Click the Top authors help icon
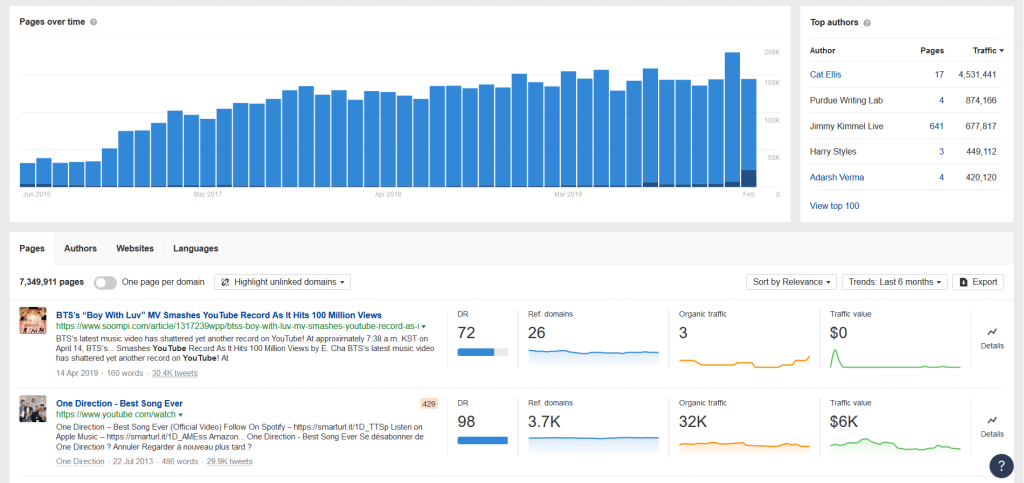This screenshot has height=483, width=1024. click(x=867, y=23)
